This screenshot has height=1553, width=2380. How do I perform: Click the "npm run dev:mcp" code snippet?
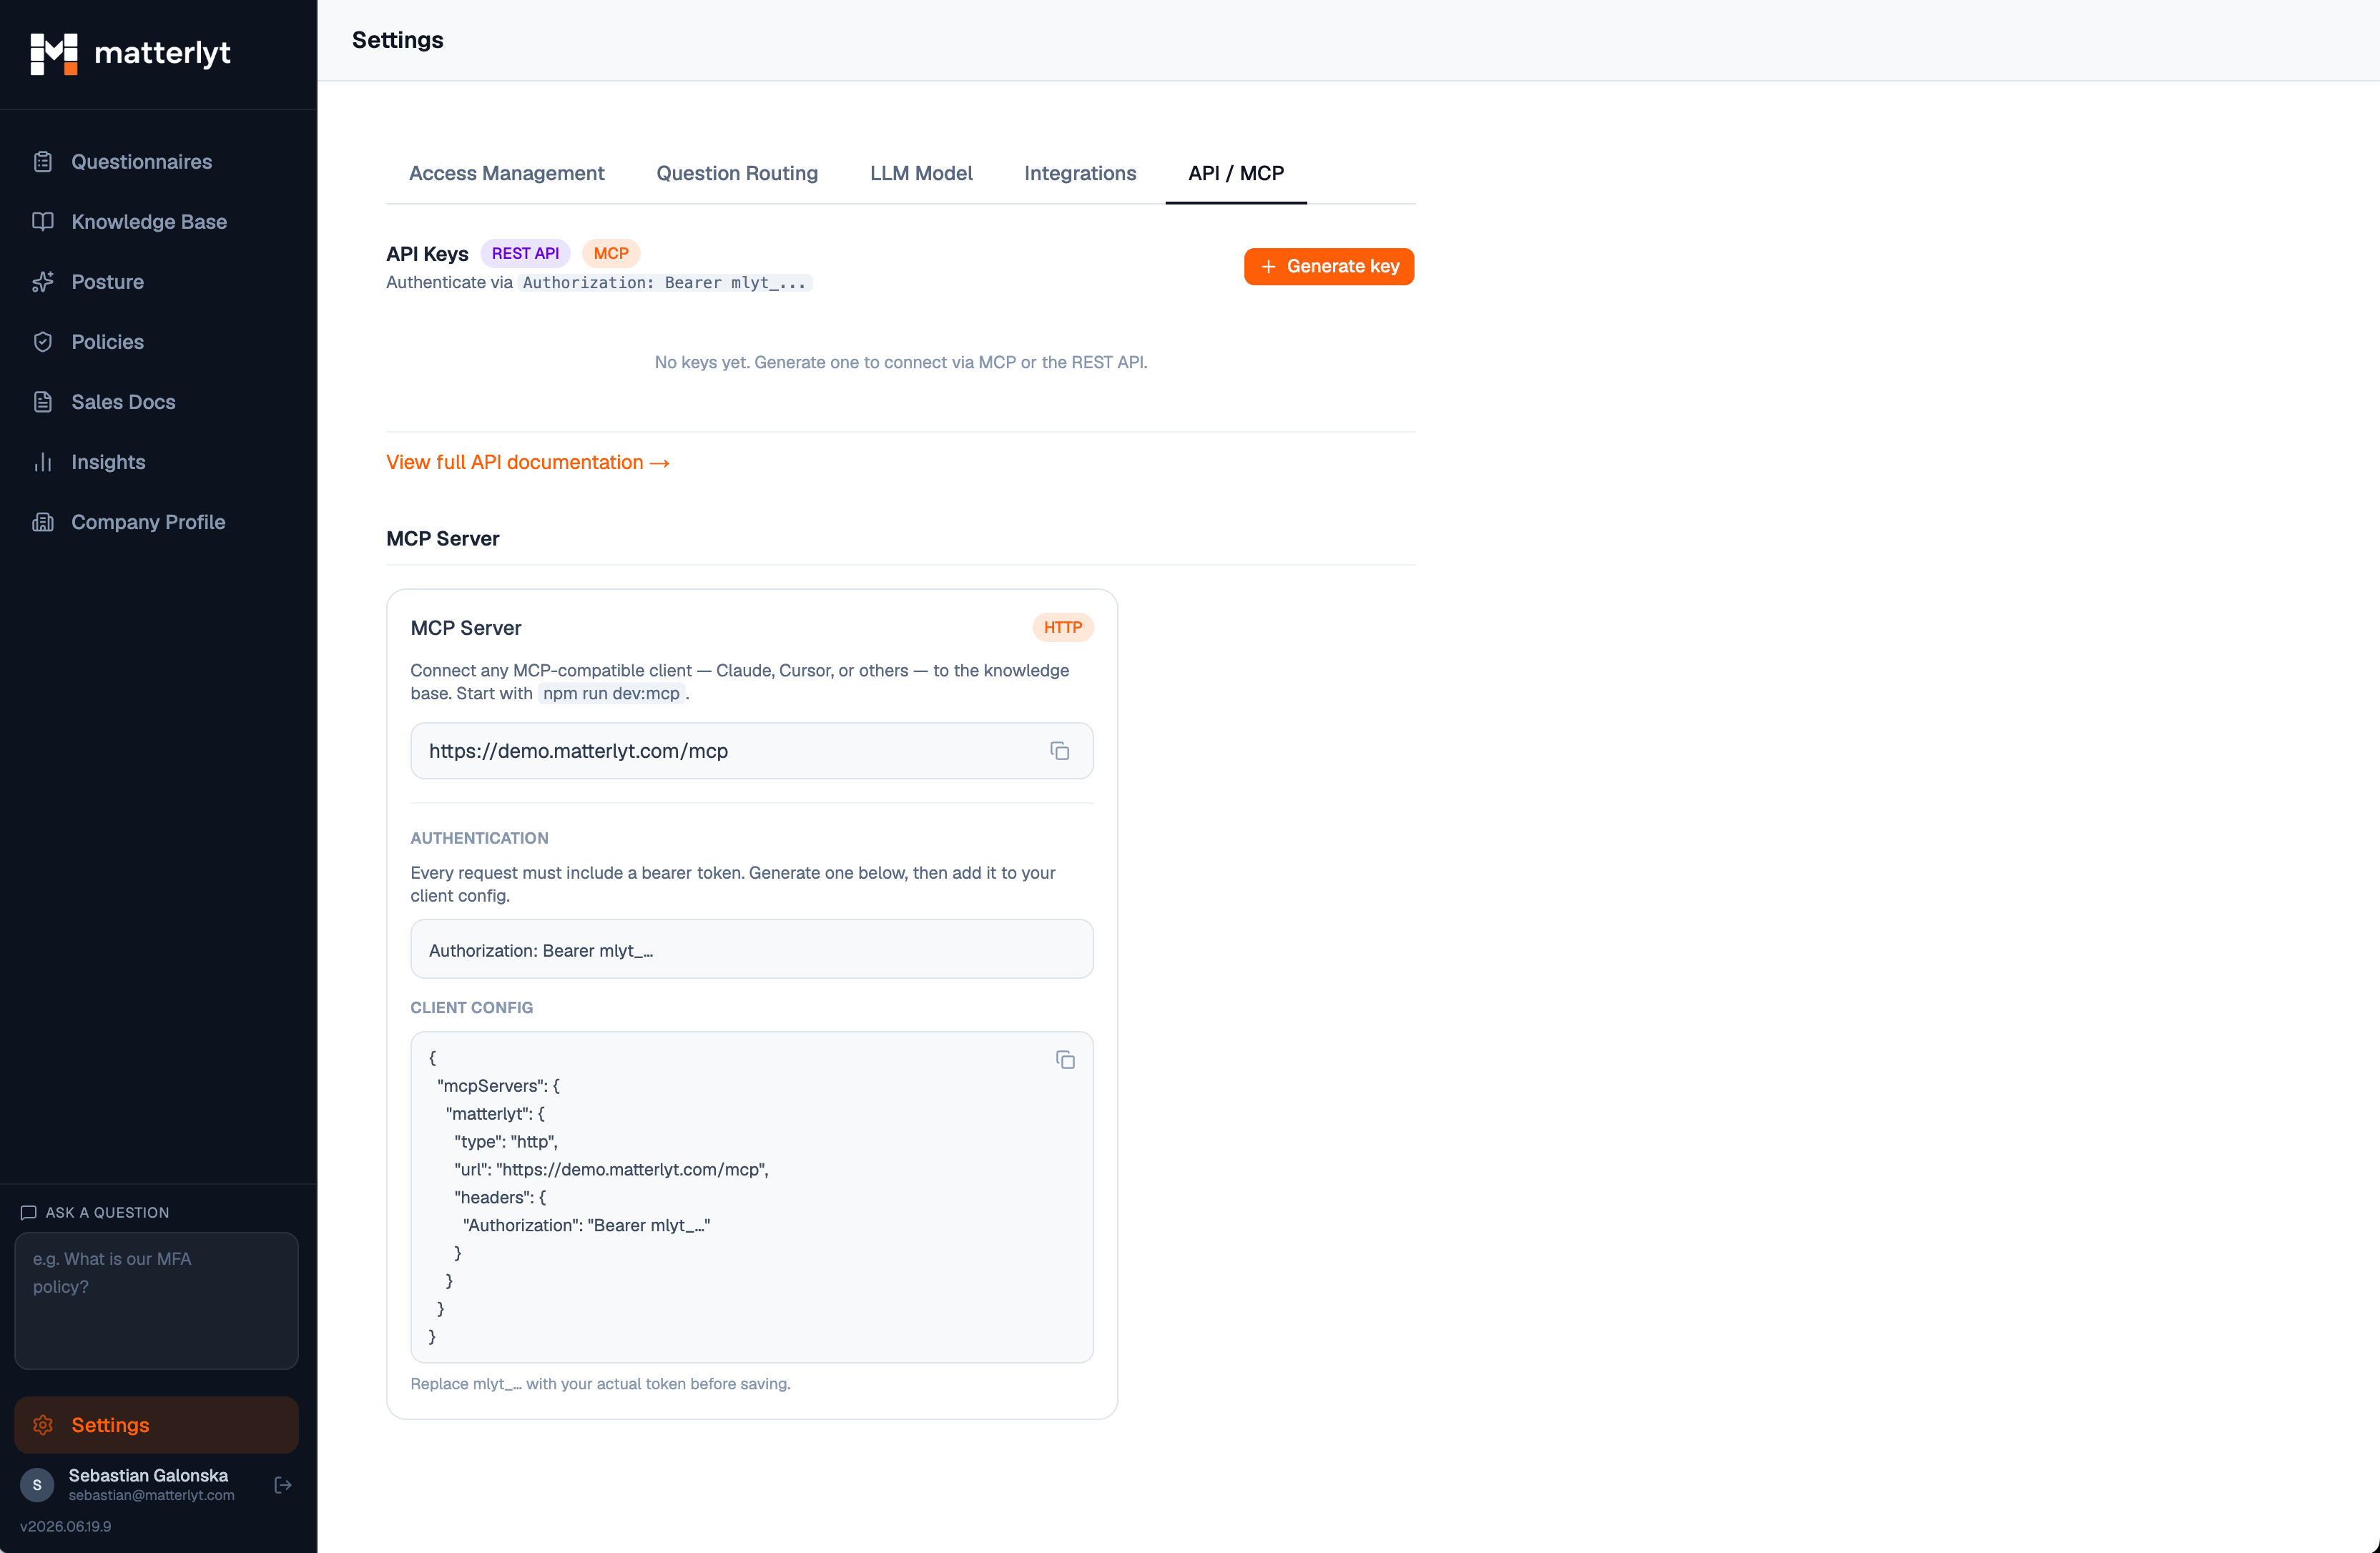612,694
